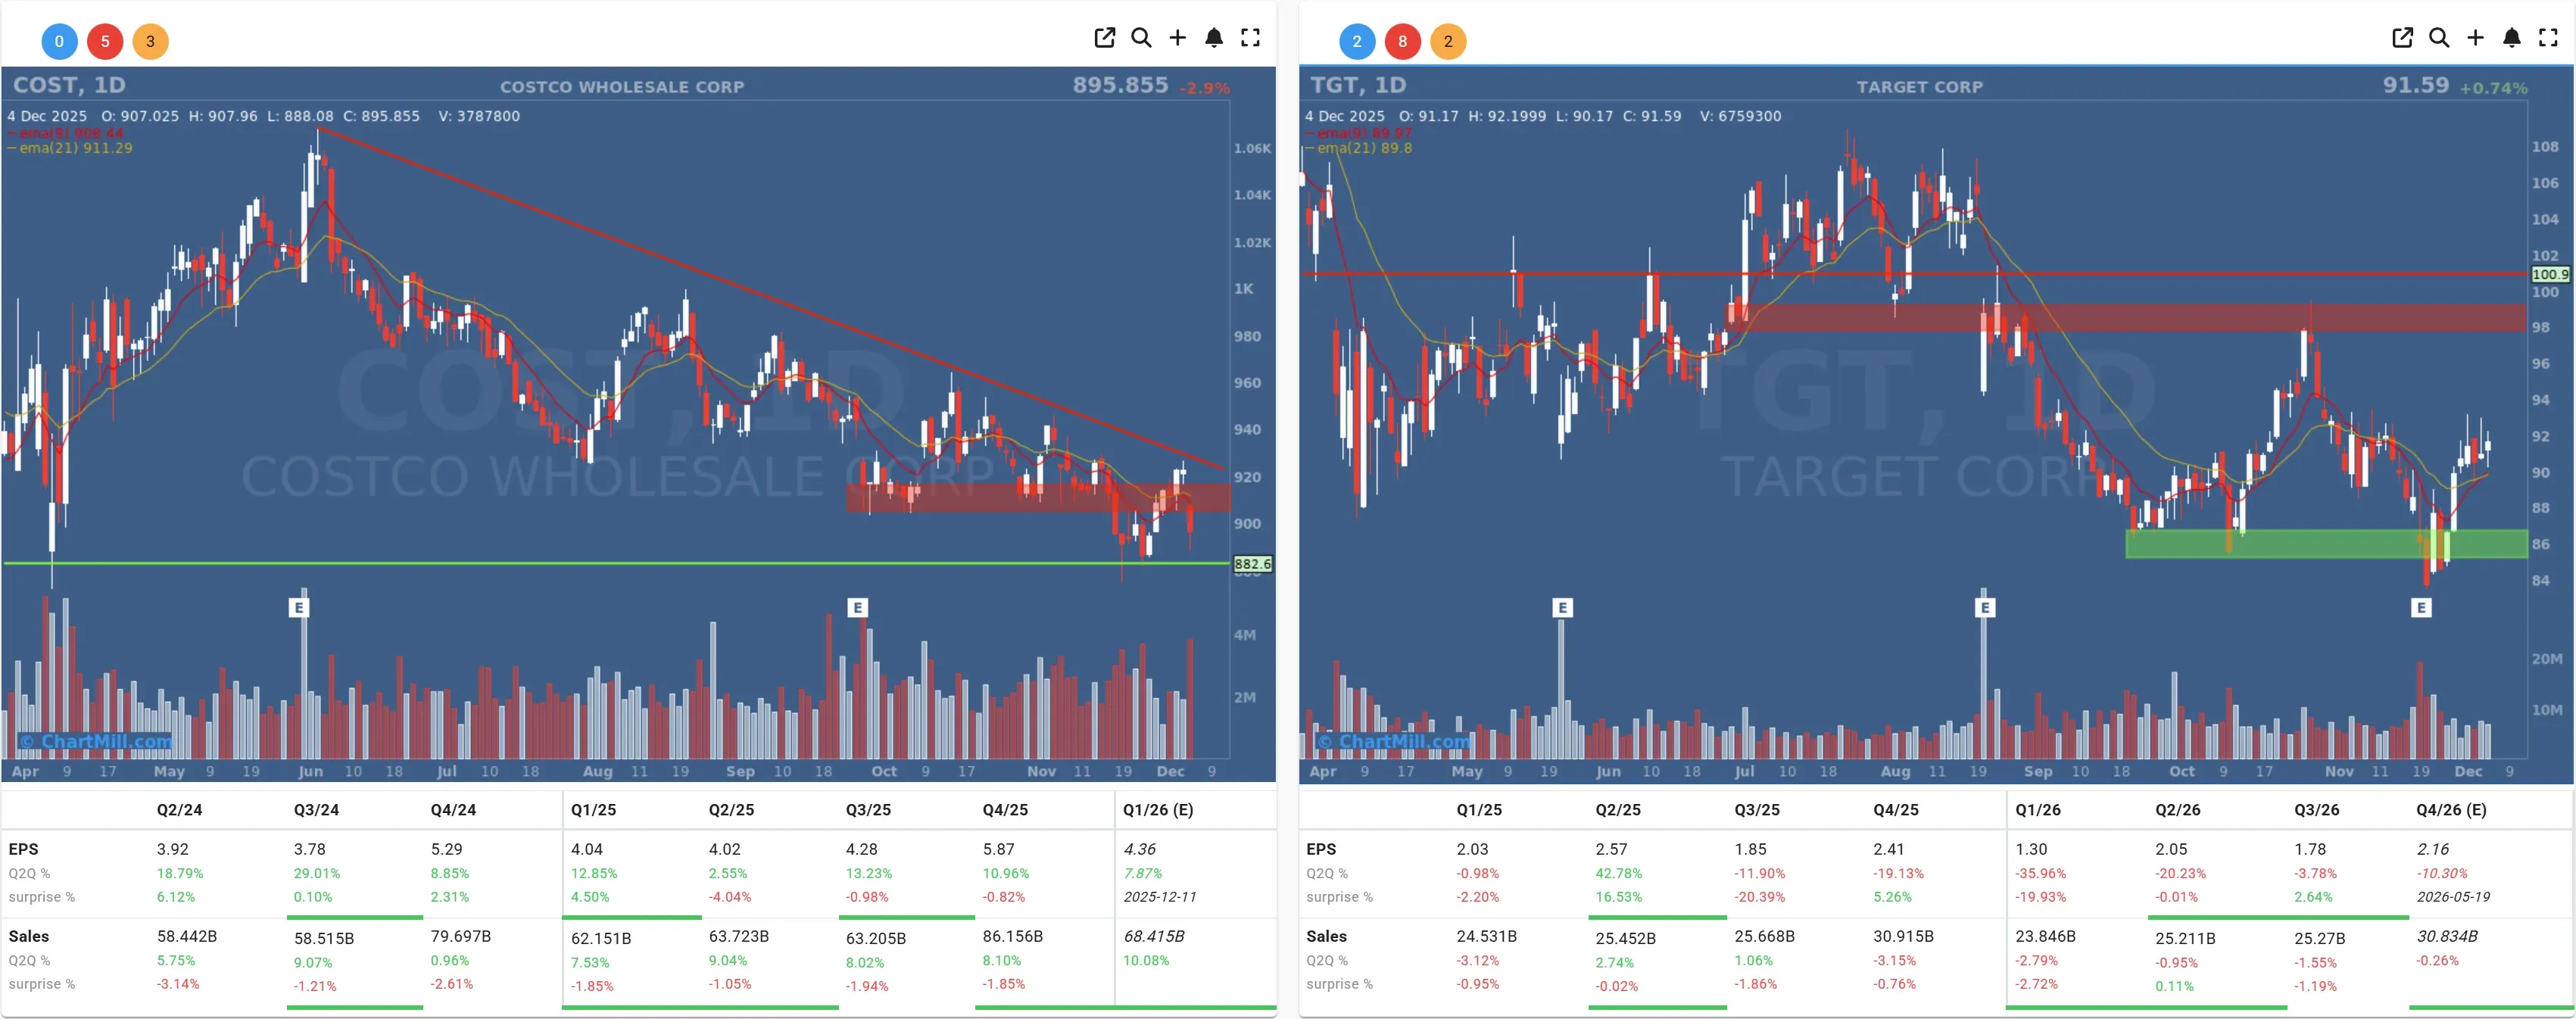Click the plus icon on TGT chart
This screenshot has width=2576, height=1019.
[x=2475, y=37]
